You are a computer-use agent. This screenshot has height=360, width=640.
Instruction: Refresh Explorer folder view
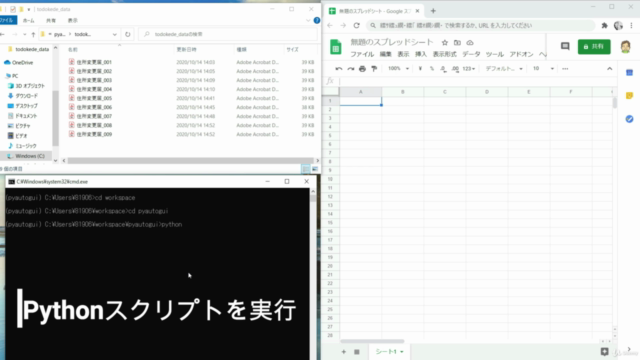(x=128, y=34)
